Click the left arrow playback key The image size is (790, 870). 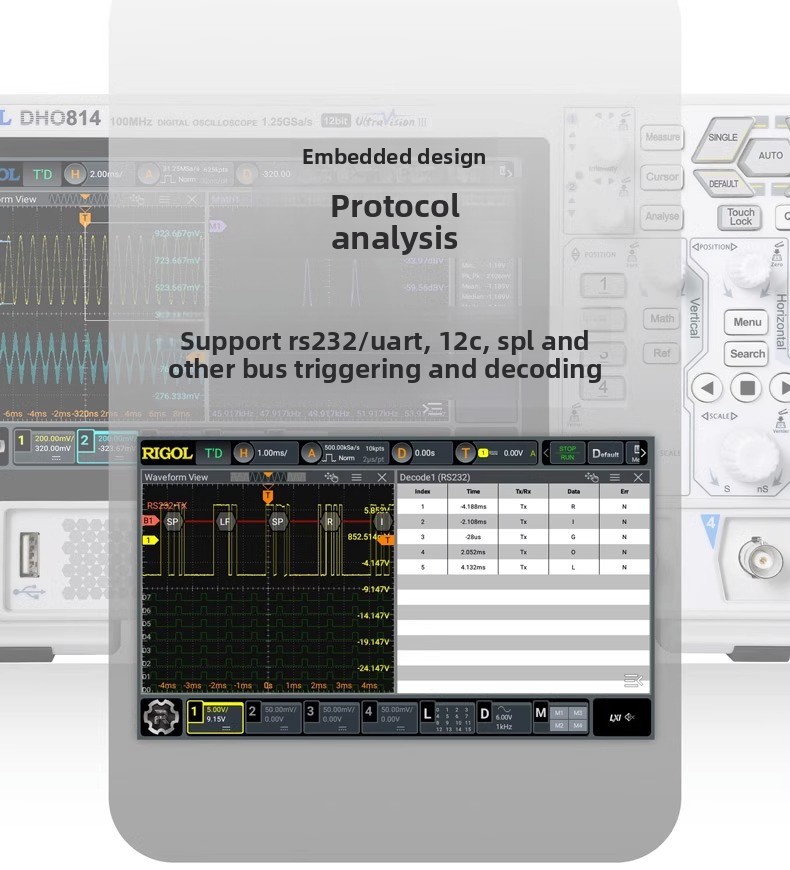coord(707,388)
